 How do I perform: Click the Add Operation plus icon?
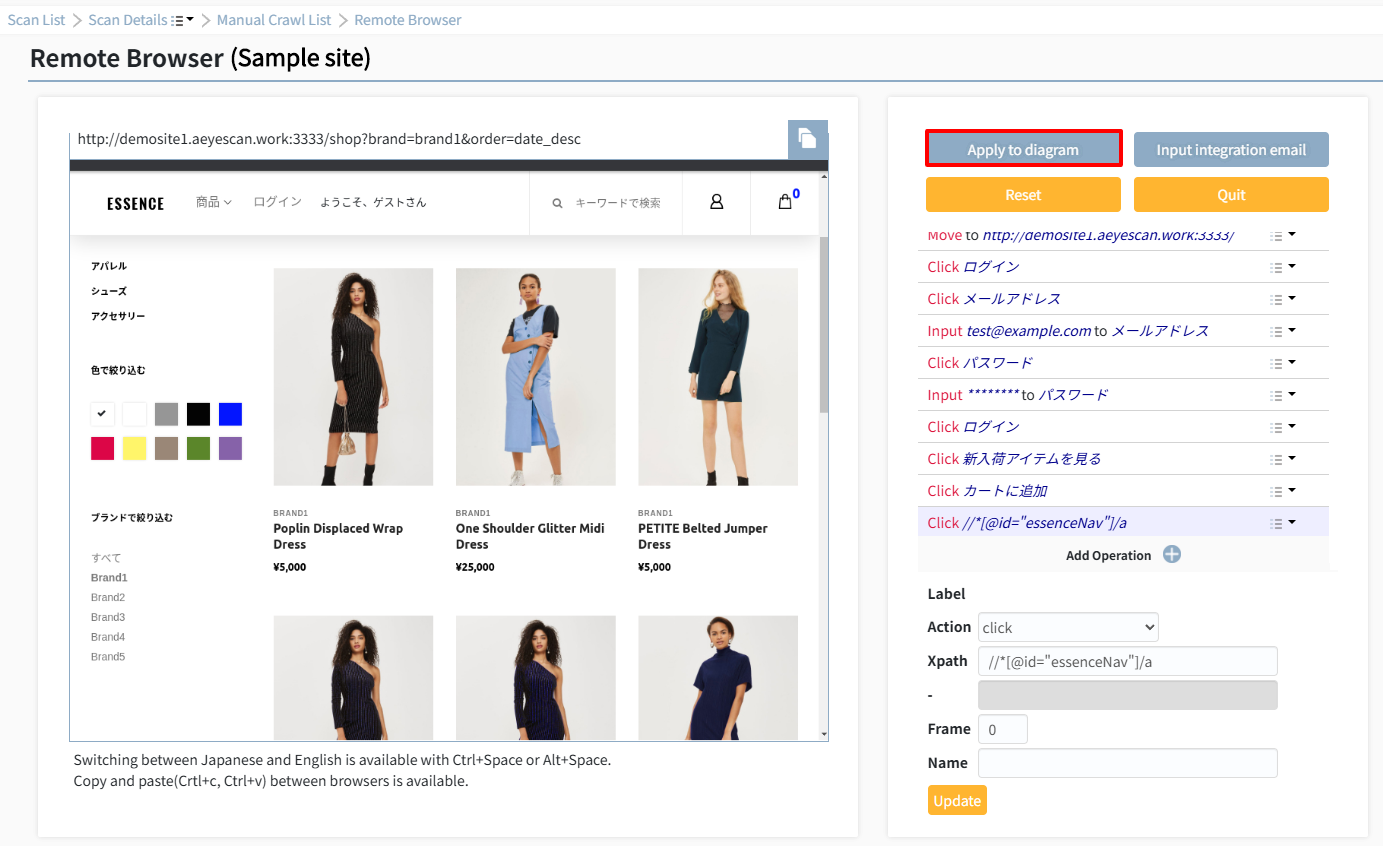[1172, 555]
